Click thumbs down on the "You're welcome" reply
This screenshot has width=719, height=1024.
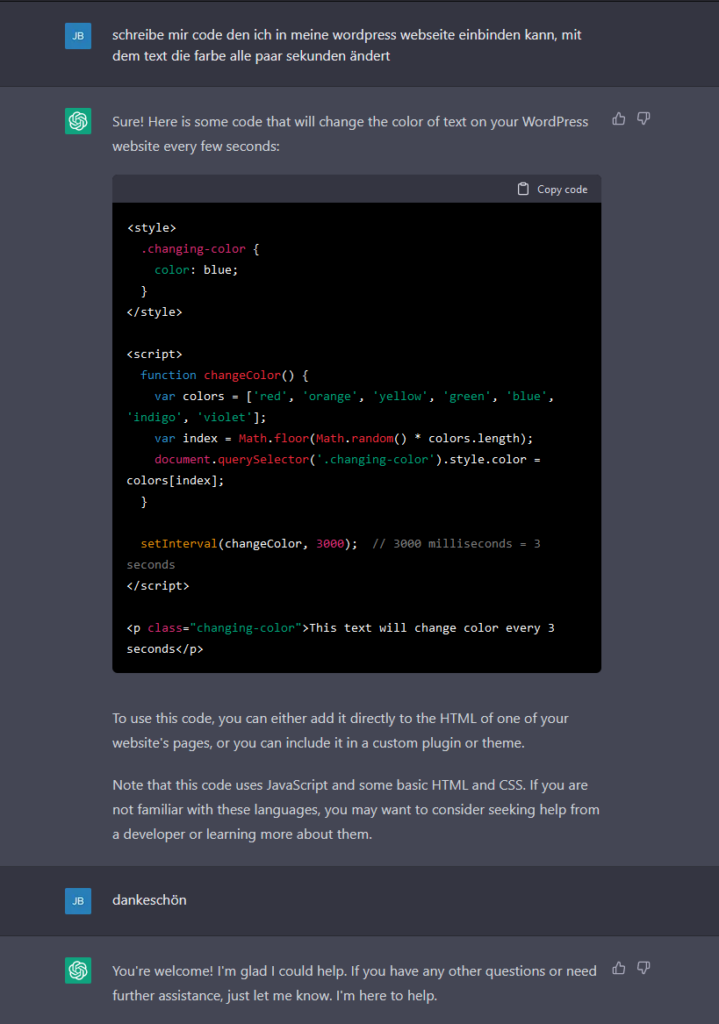click(x=643, y=968)
